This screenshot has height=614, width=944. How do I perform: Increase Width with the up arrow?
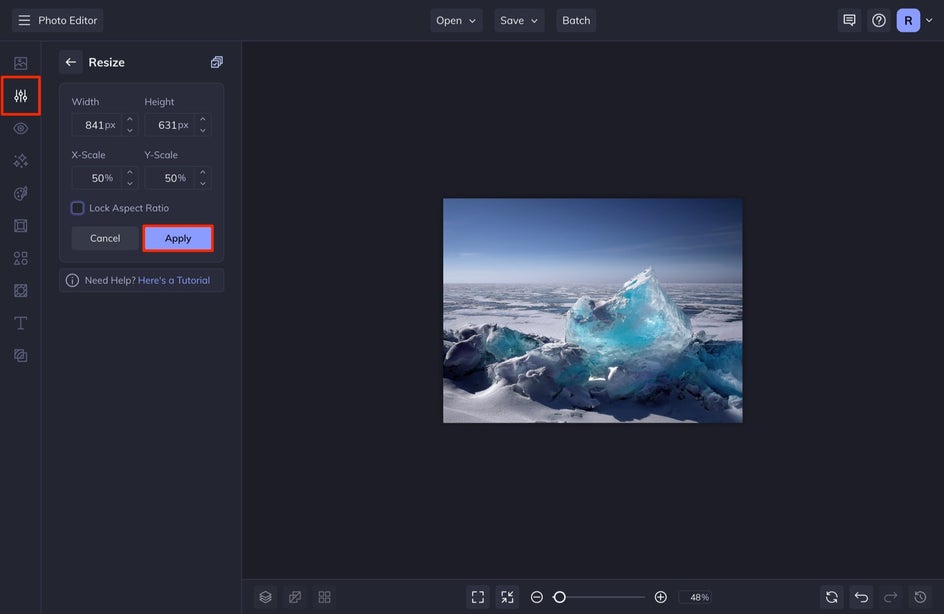click(129, 120)
